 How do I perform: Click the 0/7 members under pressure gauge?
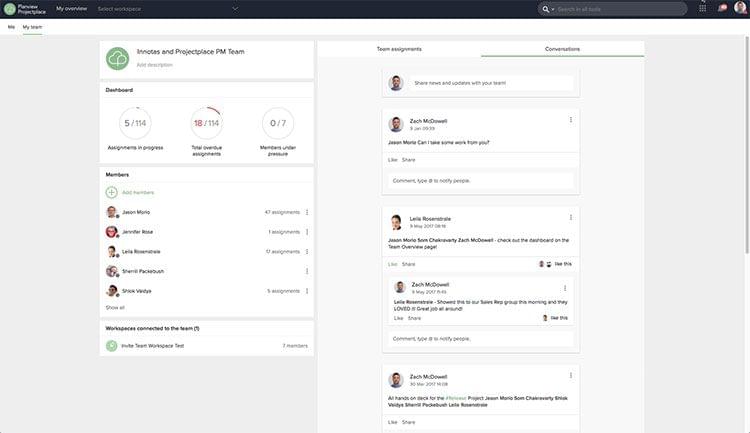(x=278, y=123)
